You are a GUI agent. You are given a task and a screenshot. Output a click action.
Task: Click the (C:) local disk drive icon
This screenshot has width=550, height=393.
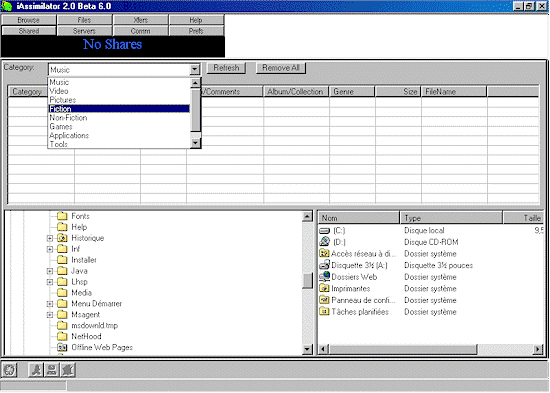[325, 231]
